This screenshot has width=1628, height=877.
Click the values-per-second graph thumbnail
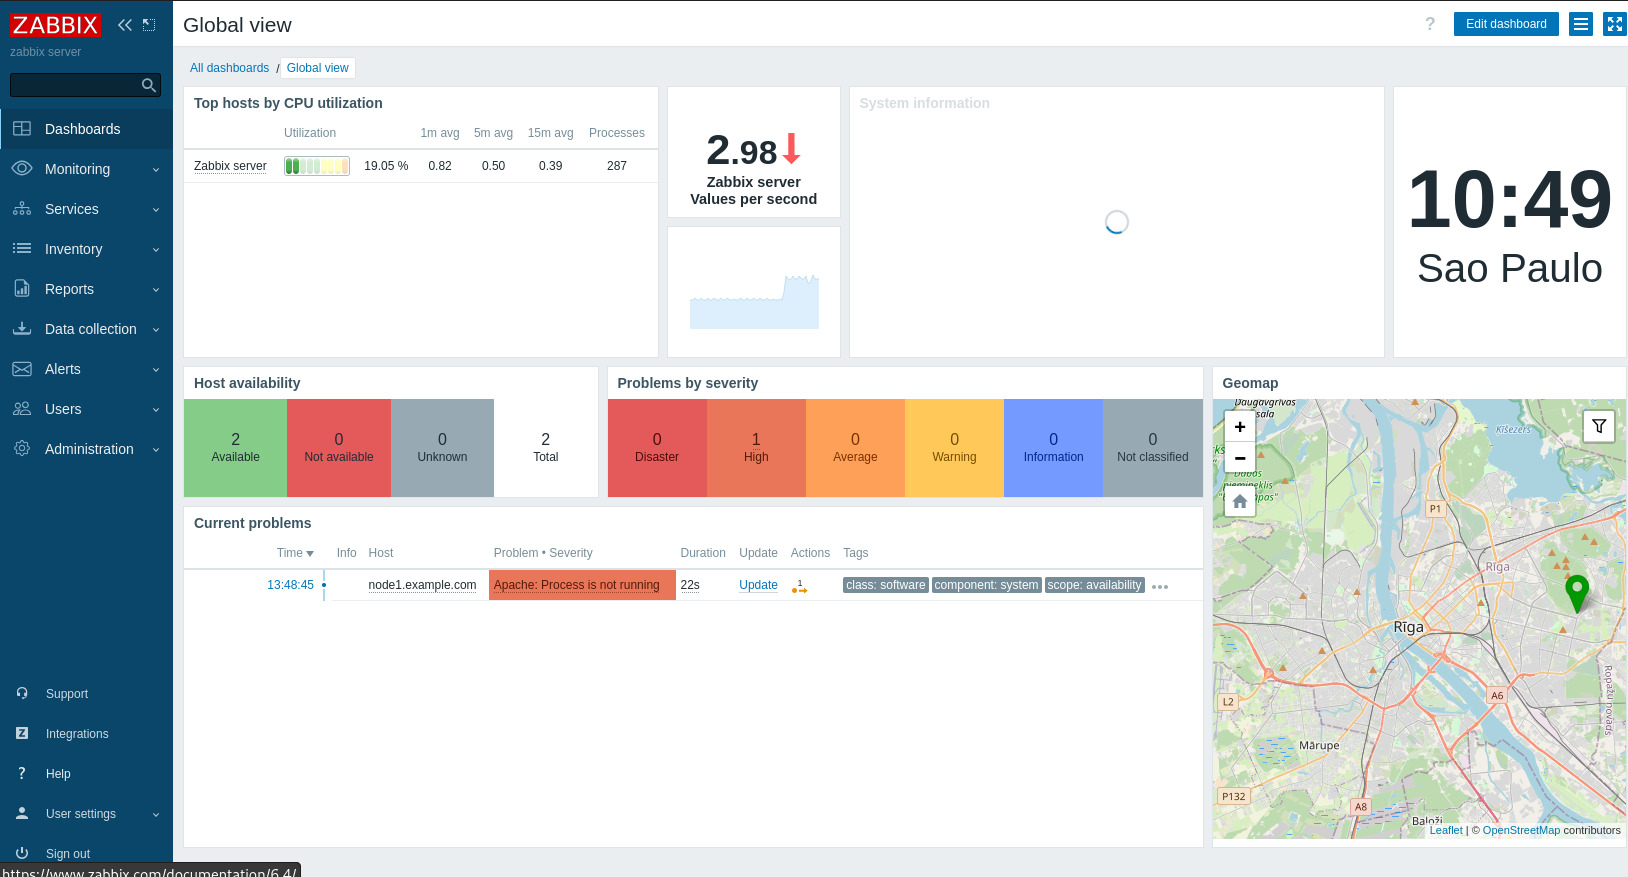[x=754, y=302]
